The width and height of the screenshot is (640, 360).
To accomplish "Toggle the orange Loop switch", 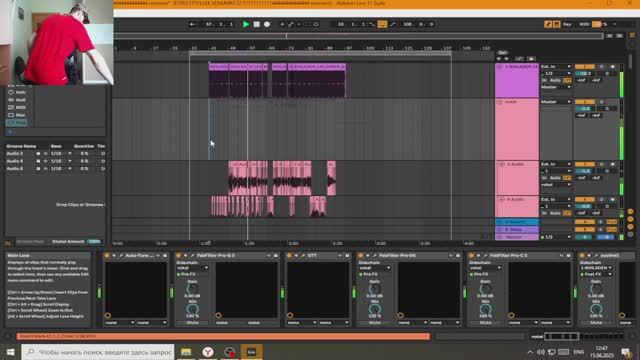I will pyautogui.click(x=382, y=24).
